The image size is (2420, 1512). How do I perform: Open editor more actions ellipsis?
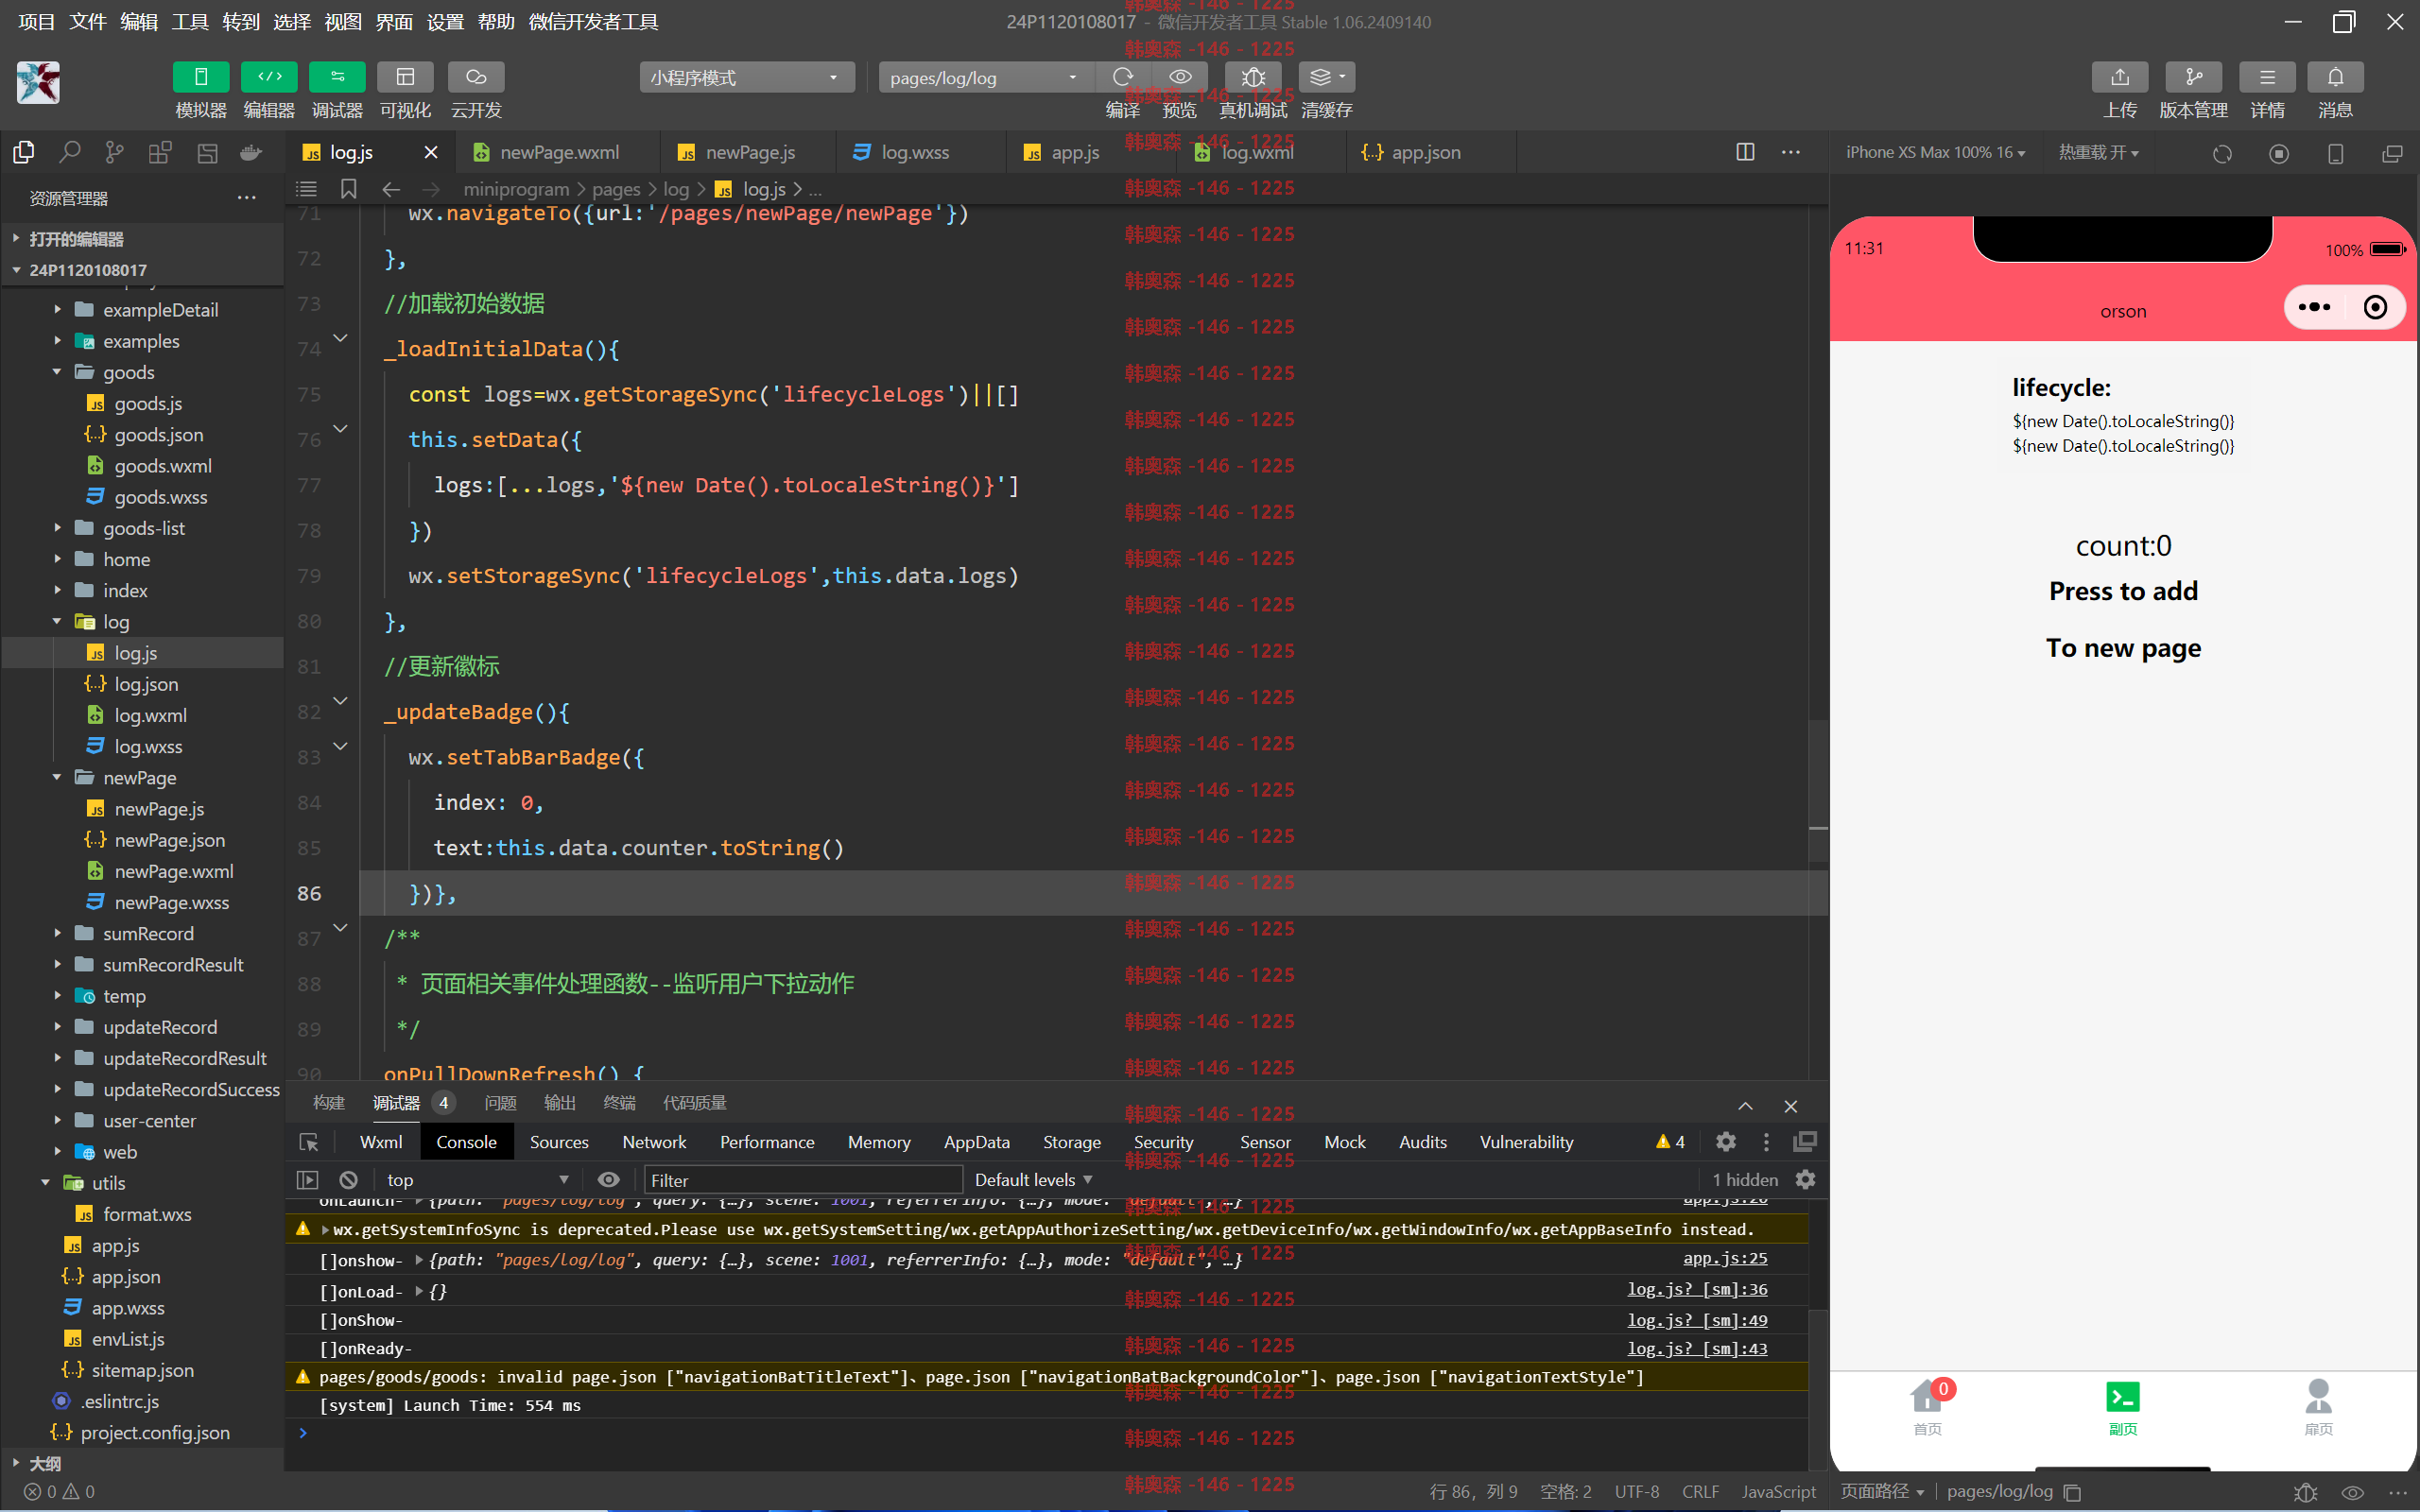(x=1791, y=152)
